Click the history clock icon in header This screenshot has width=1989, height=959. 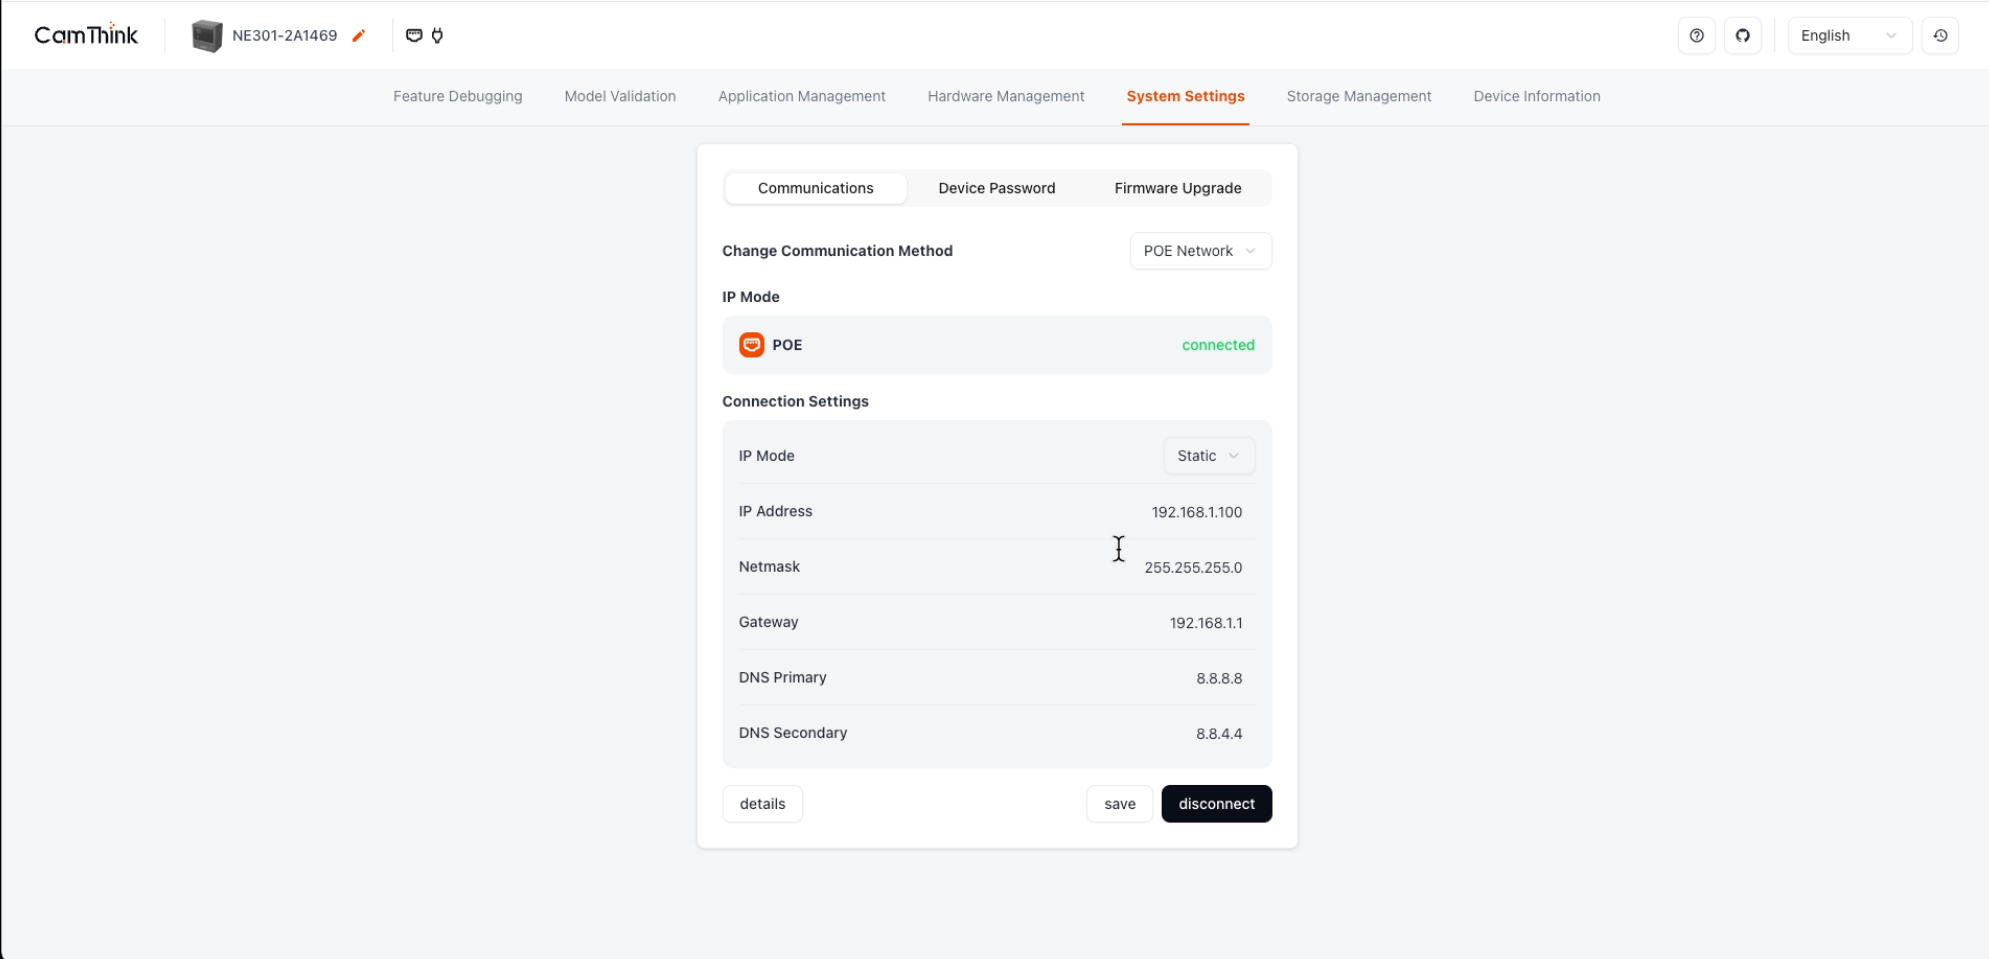click(x=1940, y=36)
